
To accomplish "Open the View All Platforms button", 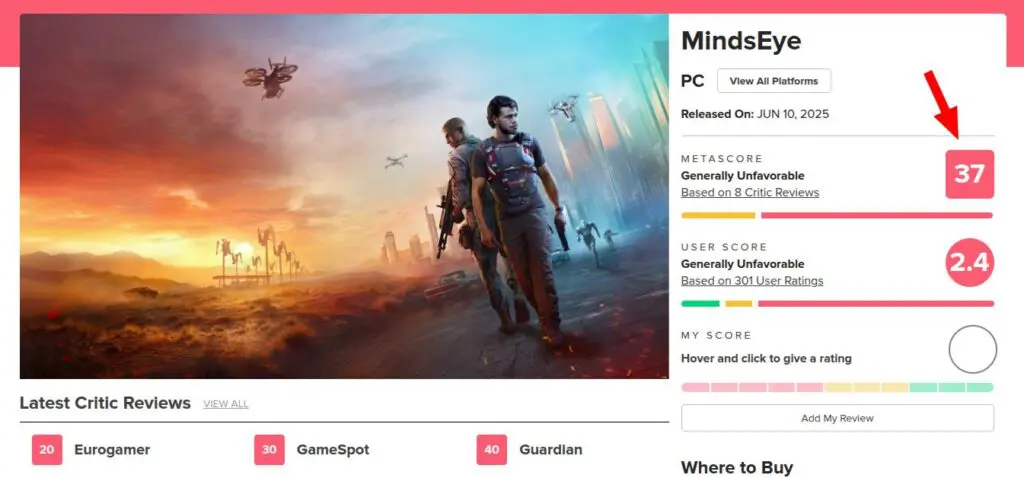I will tap(774, 81).
